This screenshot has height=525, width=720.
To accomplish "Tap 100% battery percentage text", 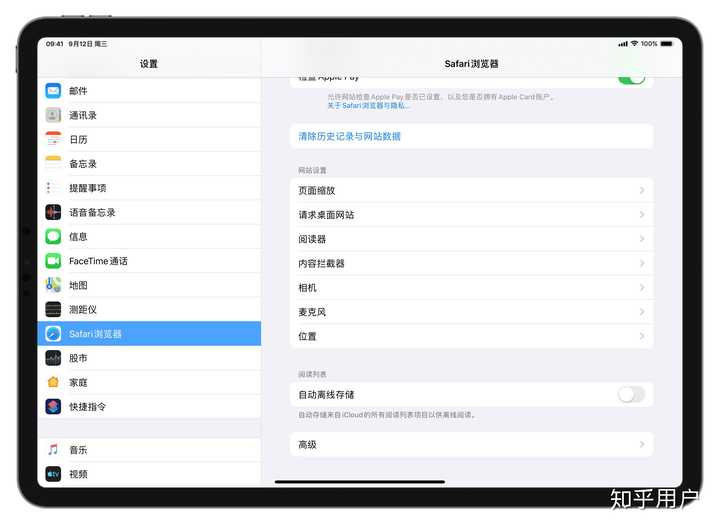I will 649,44.
